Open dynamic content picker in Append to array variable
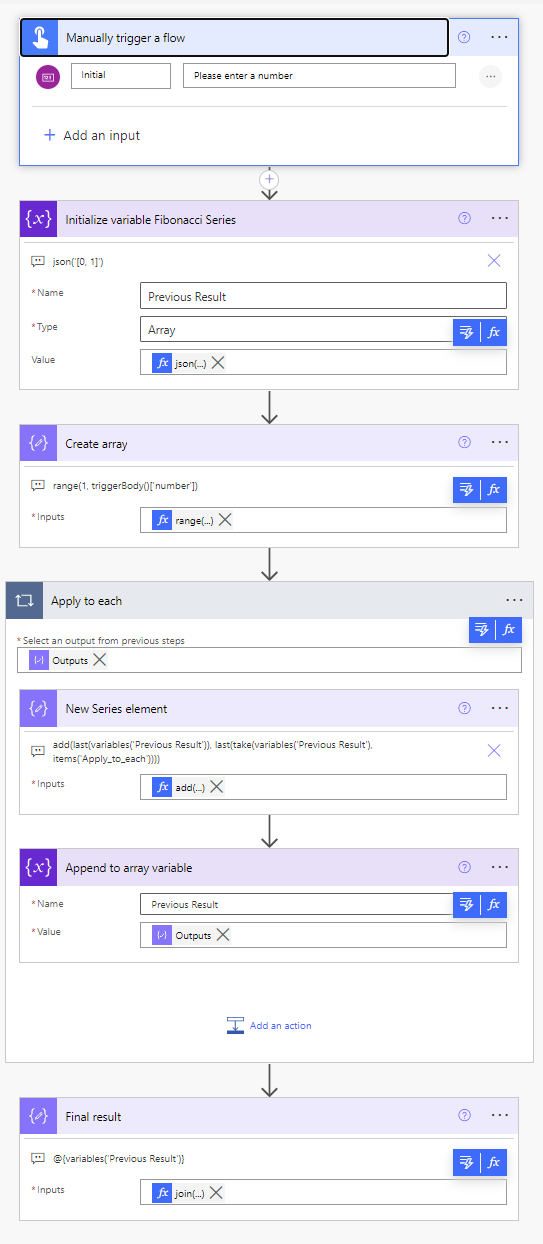543x1244 pixels. 466,904
